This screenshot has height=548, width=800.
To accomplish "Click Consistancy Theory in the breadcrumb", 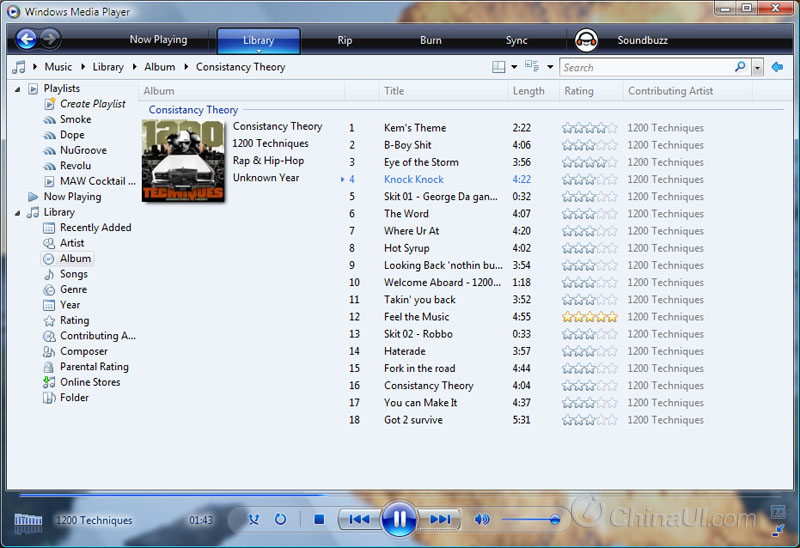I will click(240, 67).
